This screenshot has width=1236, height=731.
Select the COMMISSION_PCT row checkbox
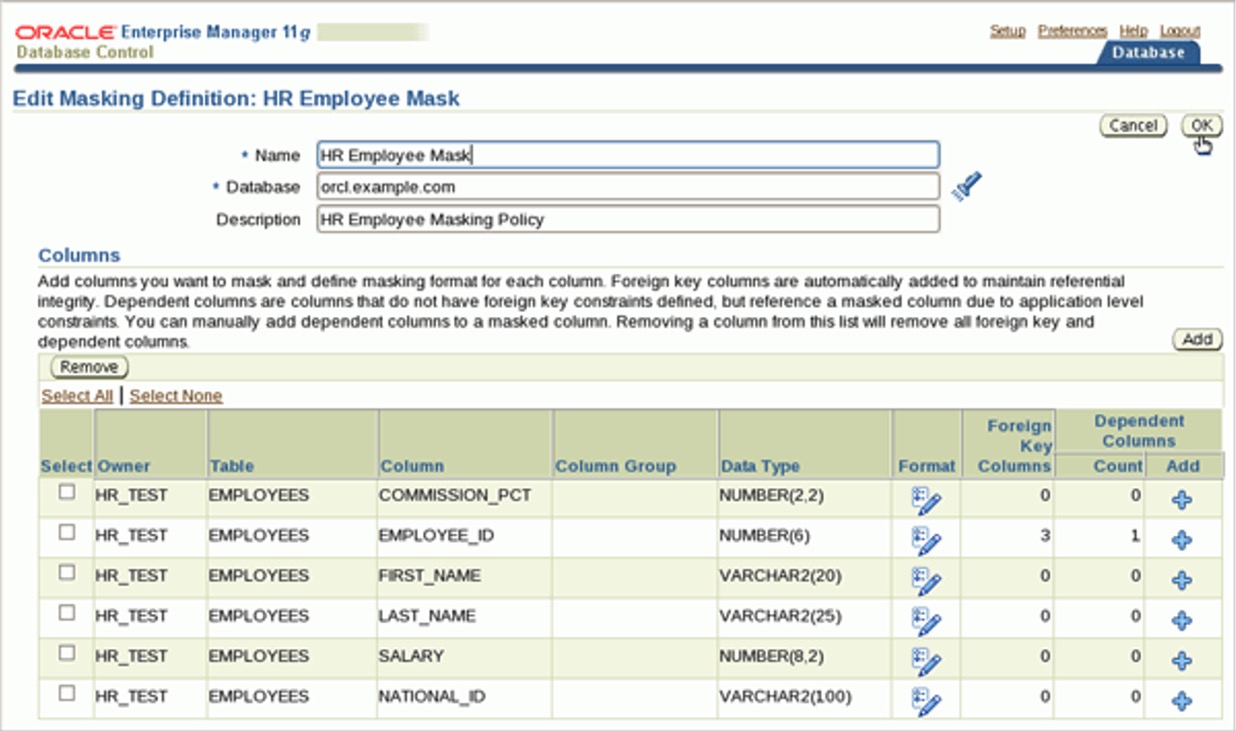click(x=67, y=492)
